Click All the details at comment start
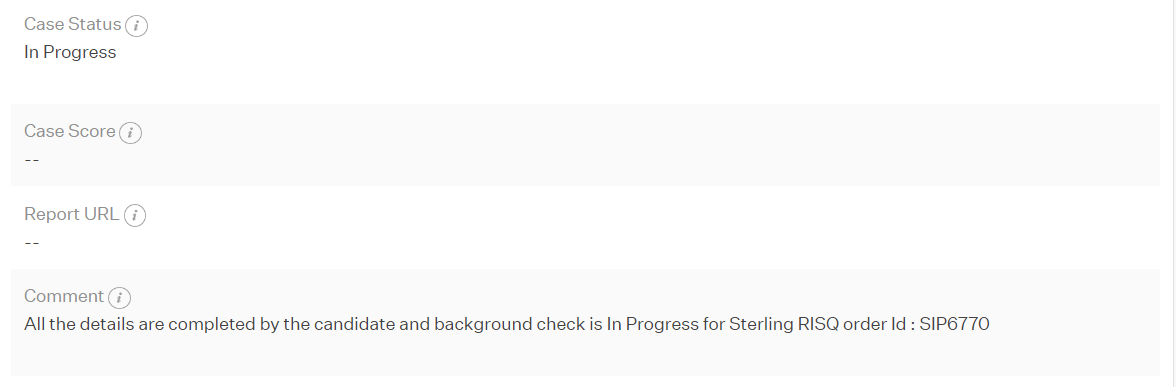 tap(73, 324)
